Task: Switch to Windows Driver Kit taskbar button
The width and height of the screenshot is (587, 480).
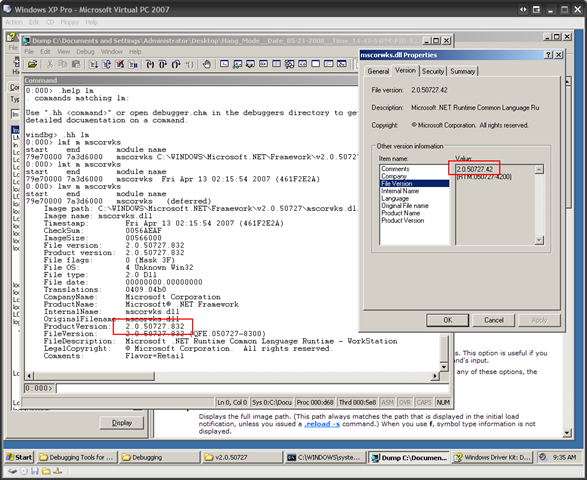Action: click(492, 457)
